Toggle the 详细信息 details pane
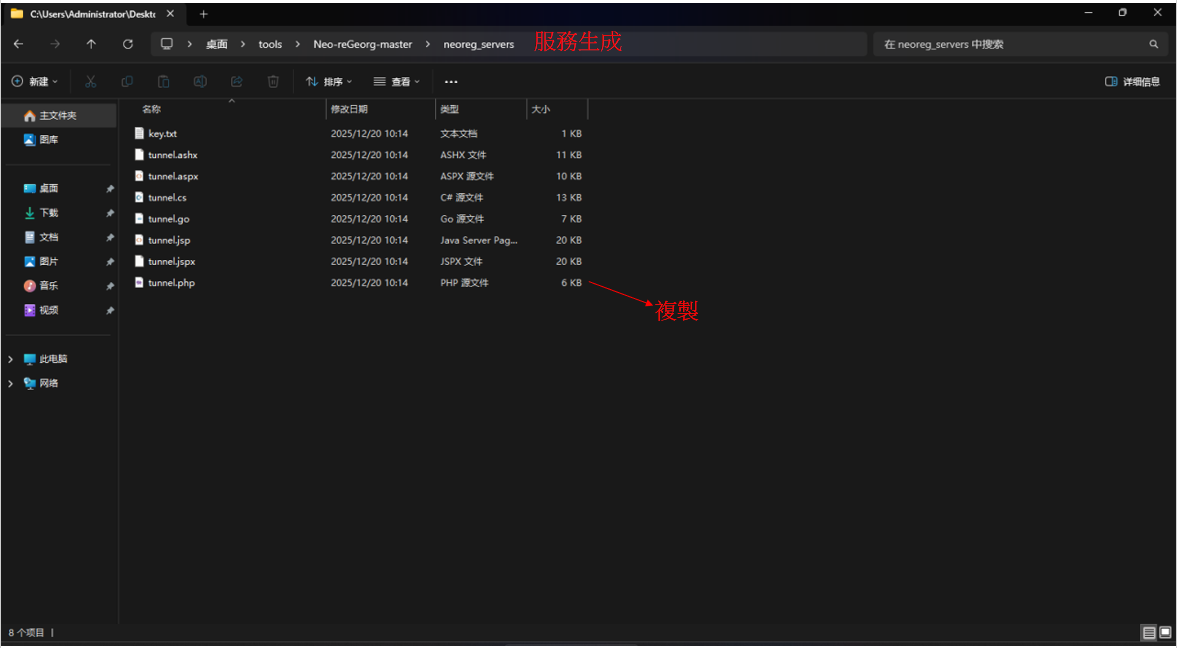 click(1133, 81)
